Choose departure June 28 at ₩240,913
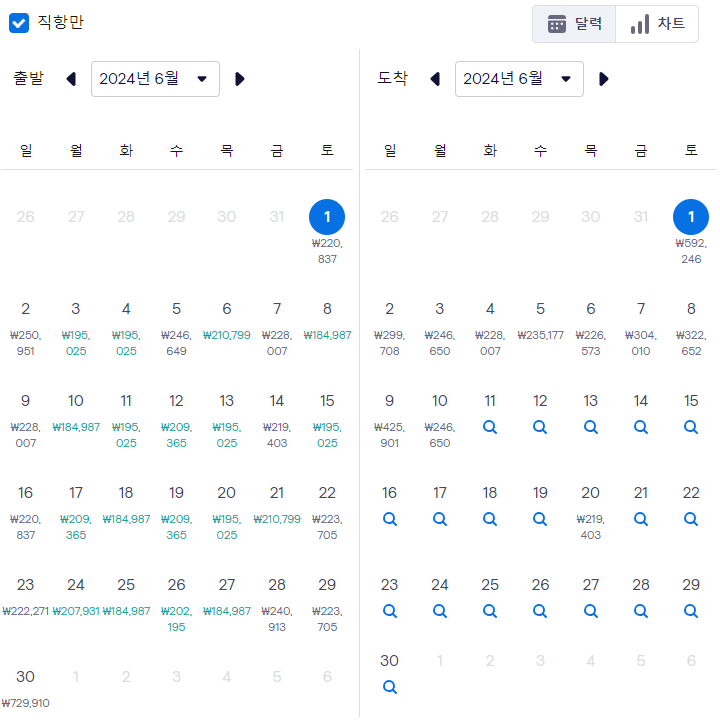The image size is (720, 727). point(277,605)
